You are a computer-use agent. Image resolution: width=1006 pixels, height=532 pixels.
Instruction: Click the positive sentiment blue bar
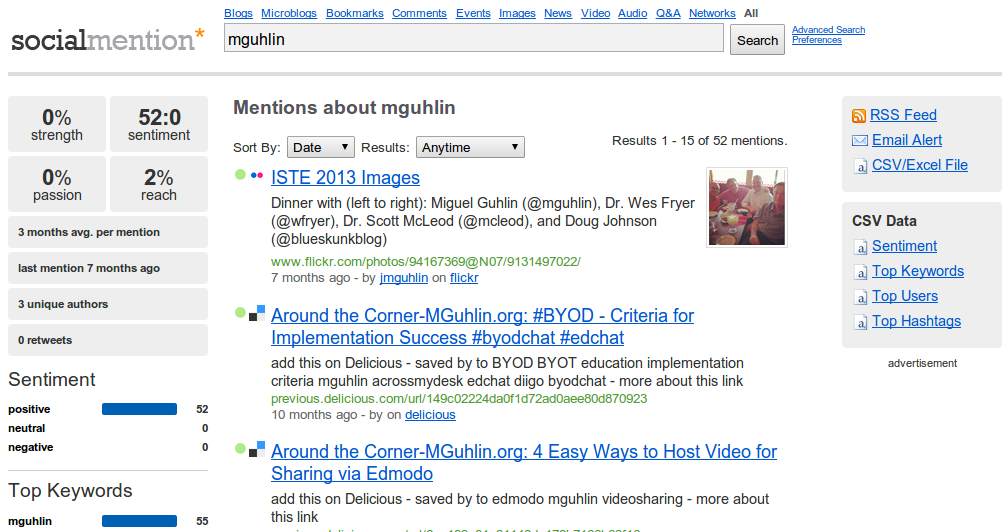click(139, 409)
